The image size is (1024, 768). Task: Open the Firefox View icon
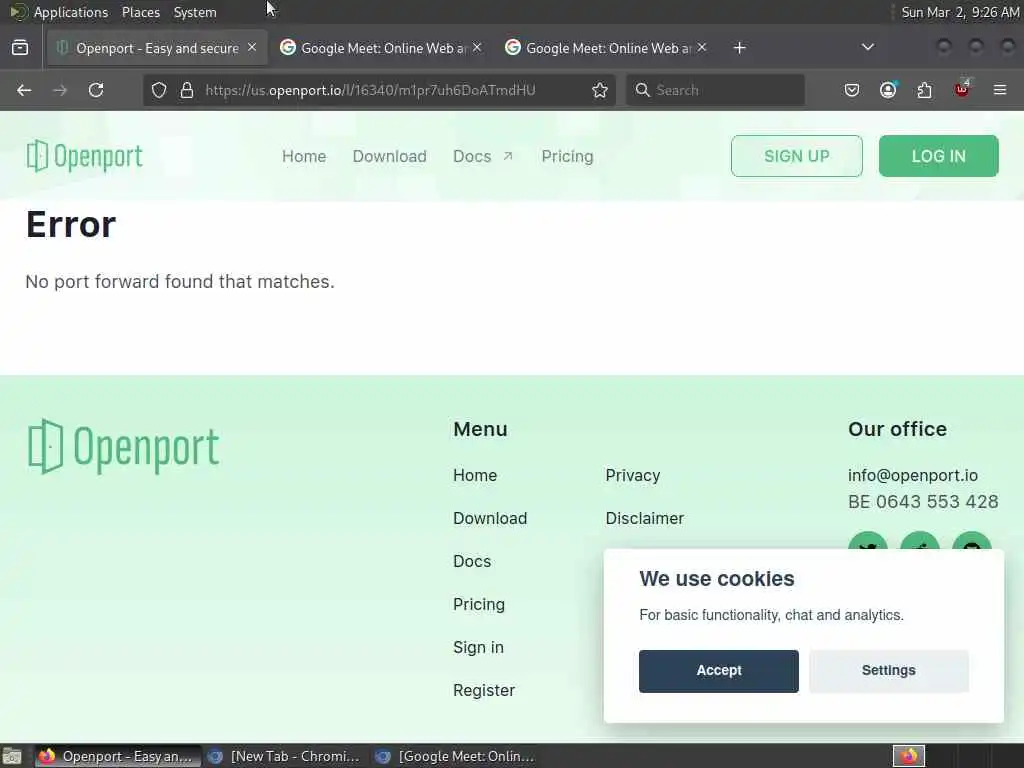click(20, 48)
